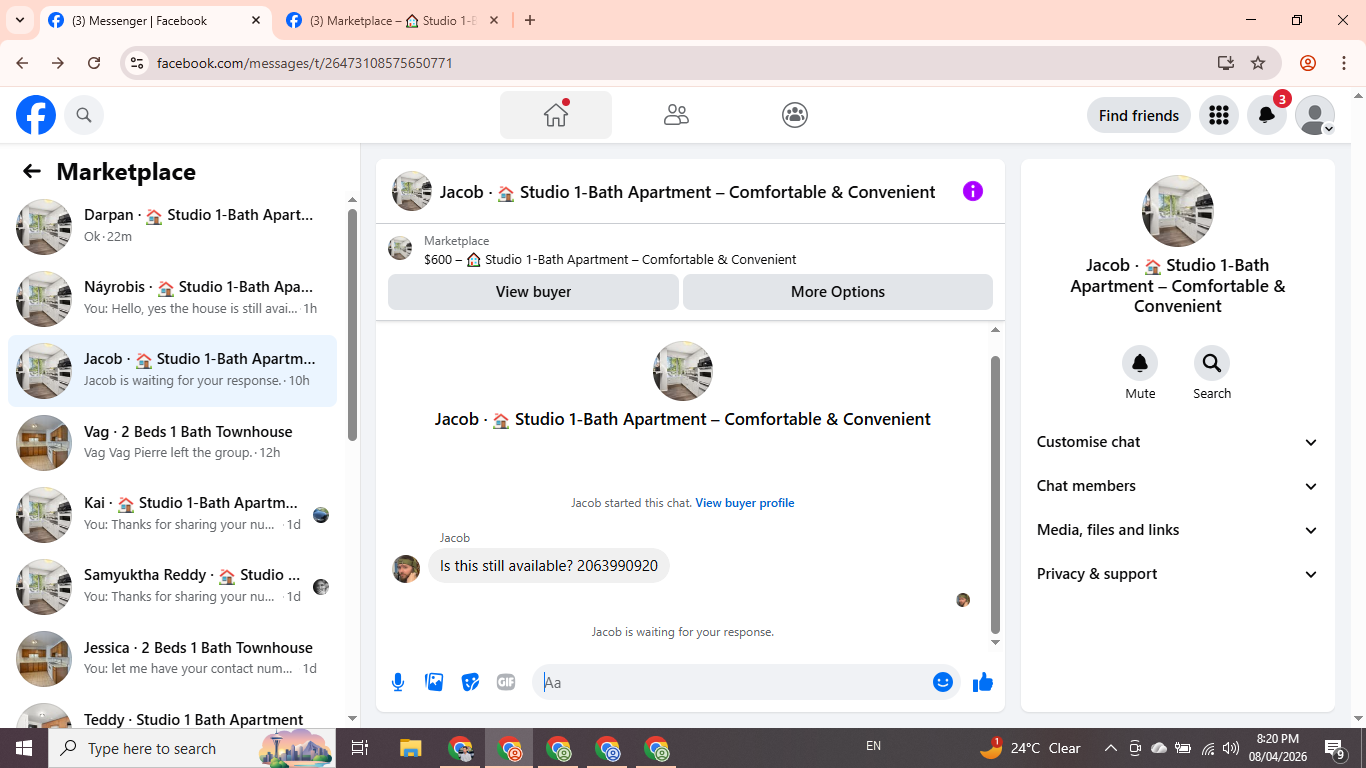Click the back arrow beside Marketplace
This screenshot has width=1366, height=768.
click(32, 171)
